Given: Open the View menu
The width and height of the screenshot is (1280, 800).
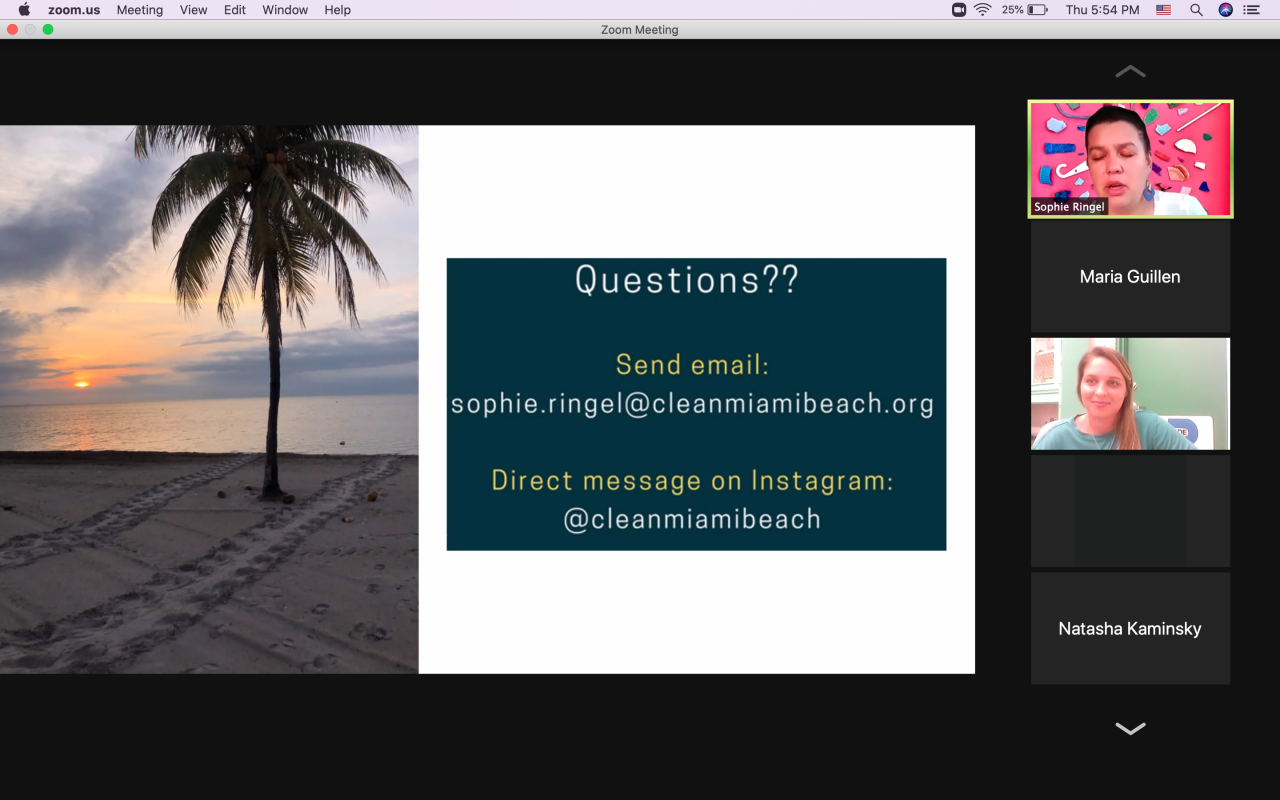Looking at the screenshot, I should (x=193, y=10).
